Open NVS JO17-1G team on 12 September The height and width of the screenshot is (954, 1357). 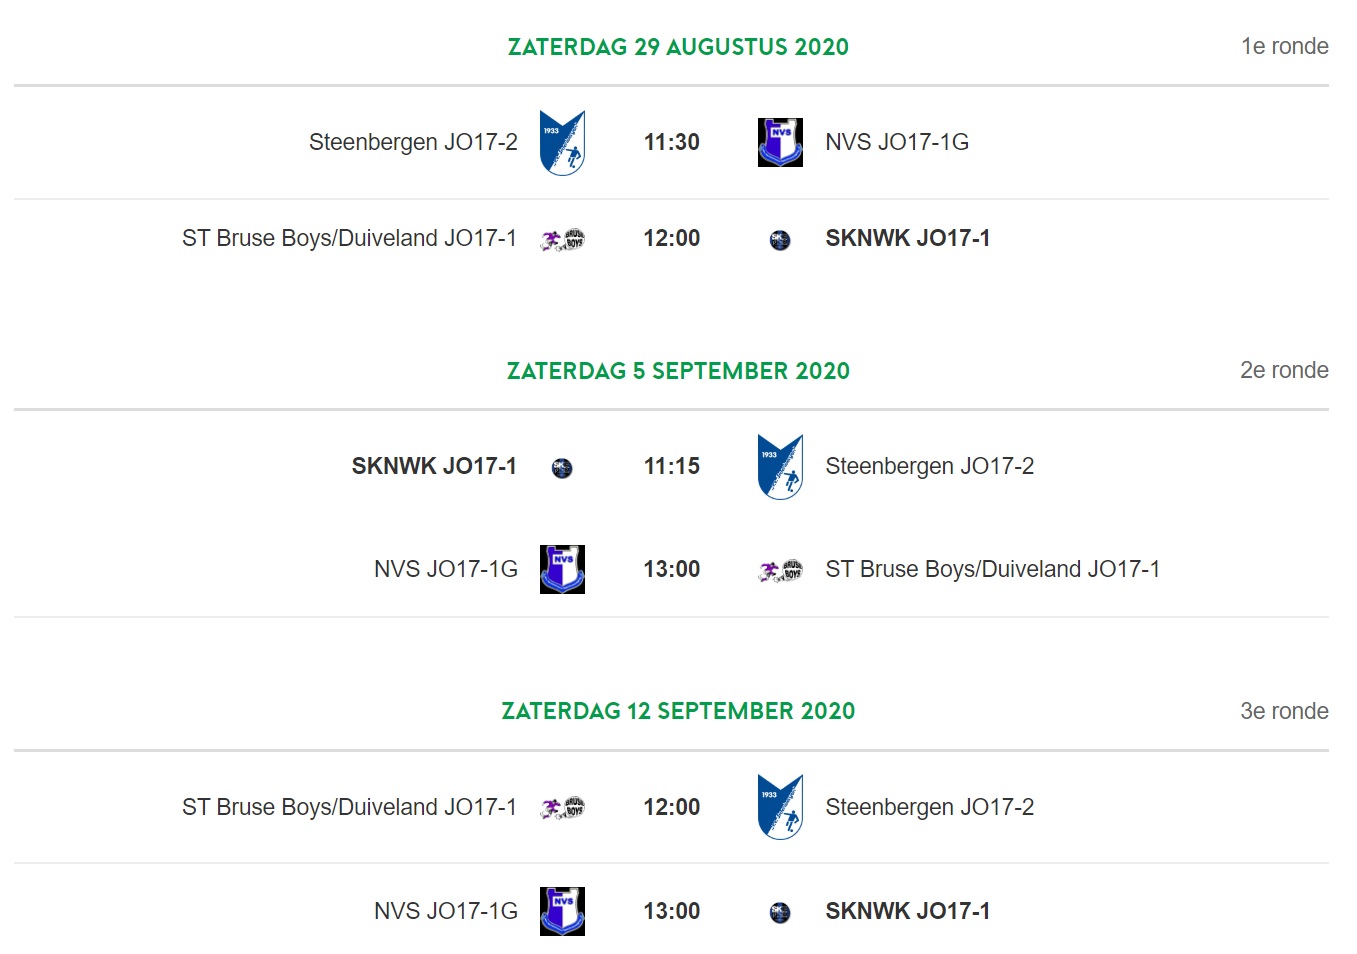tap(446, 911)
